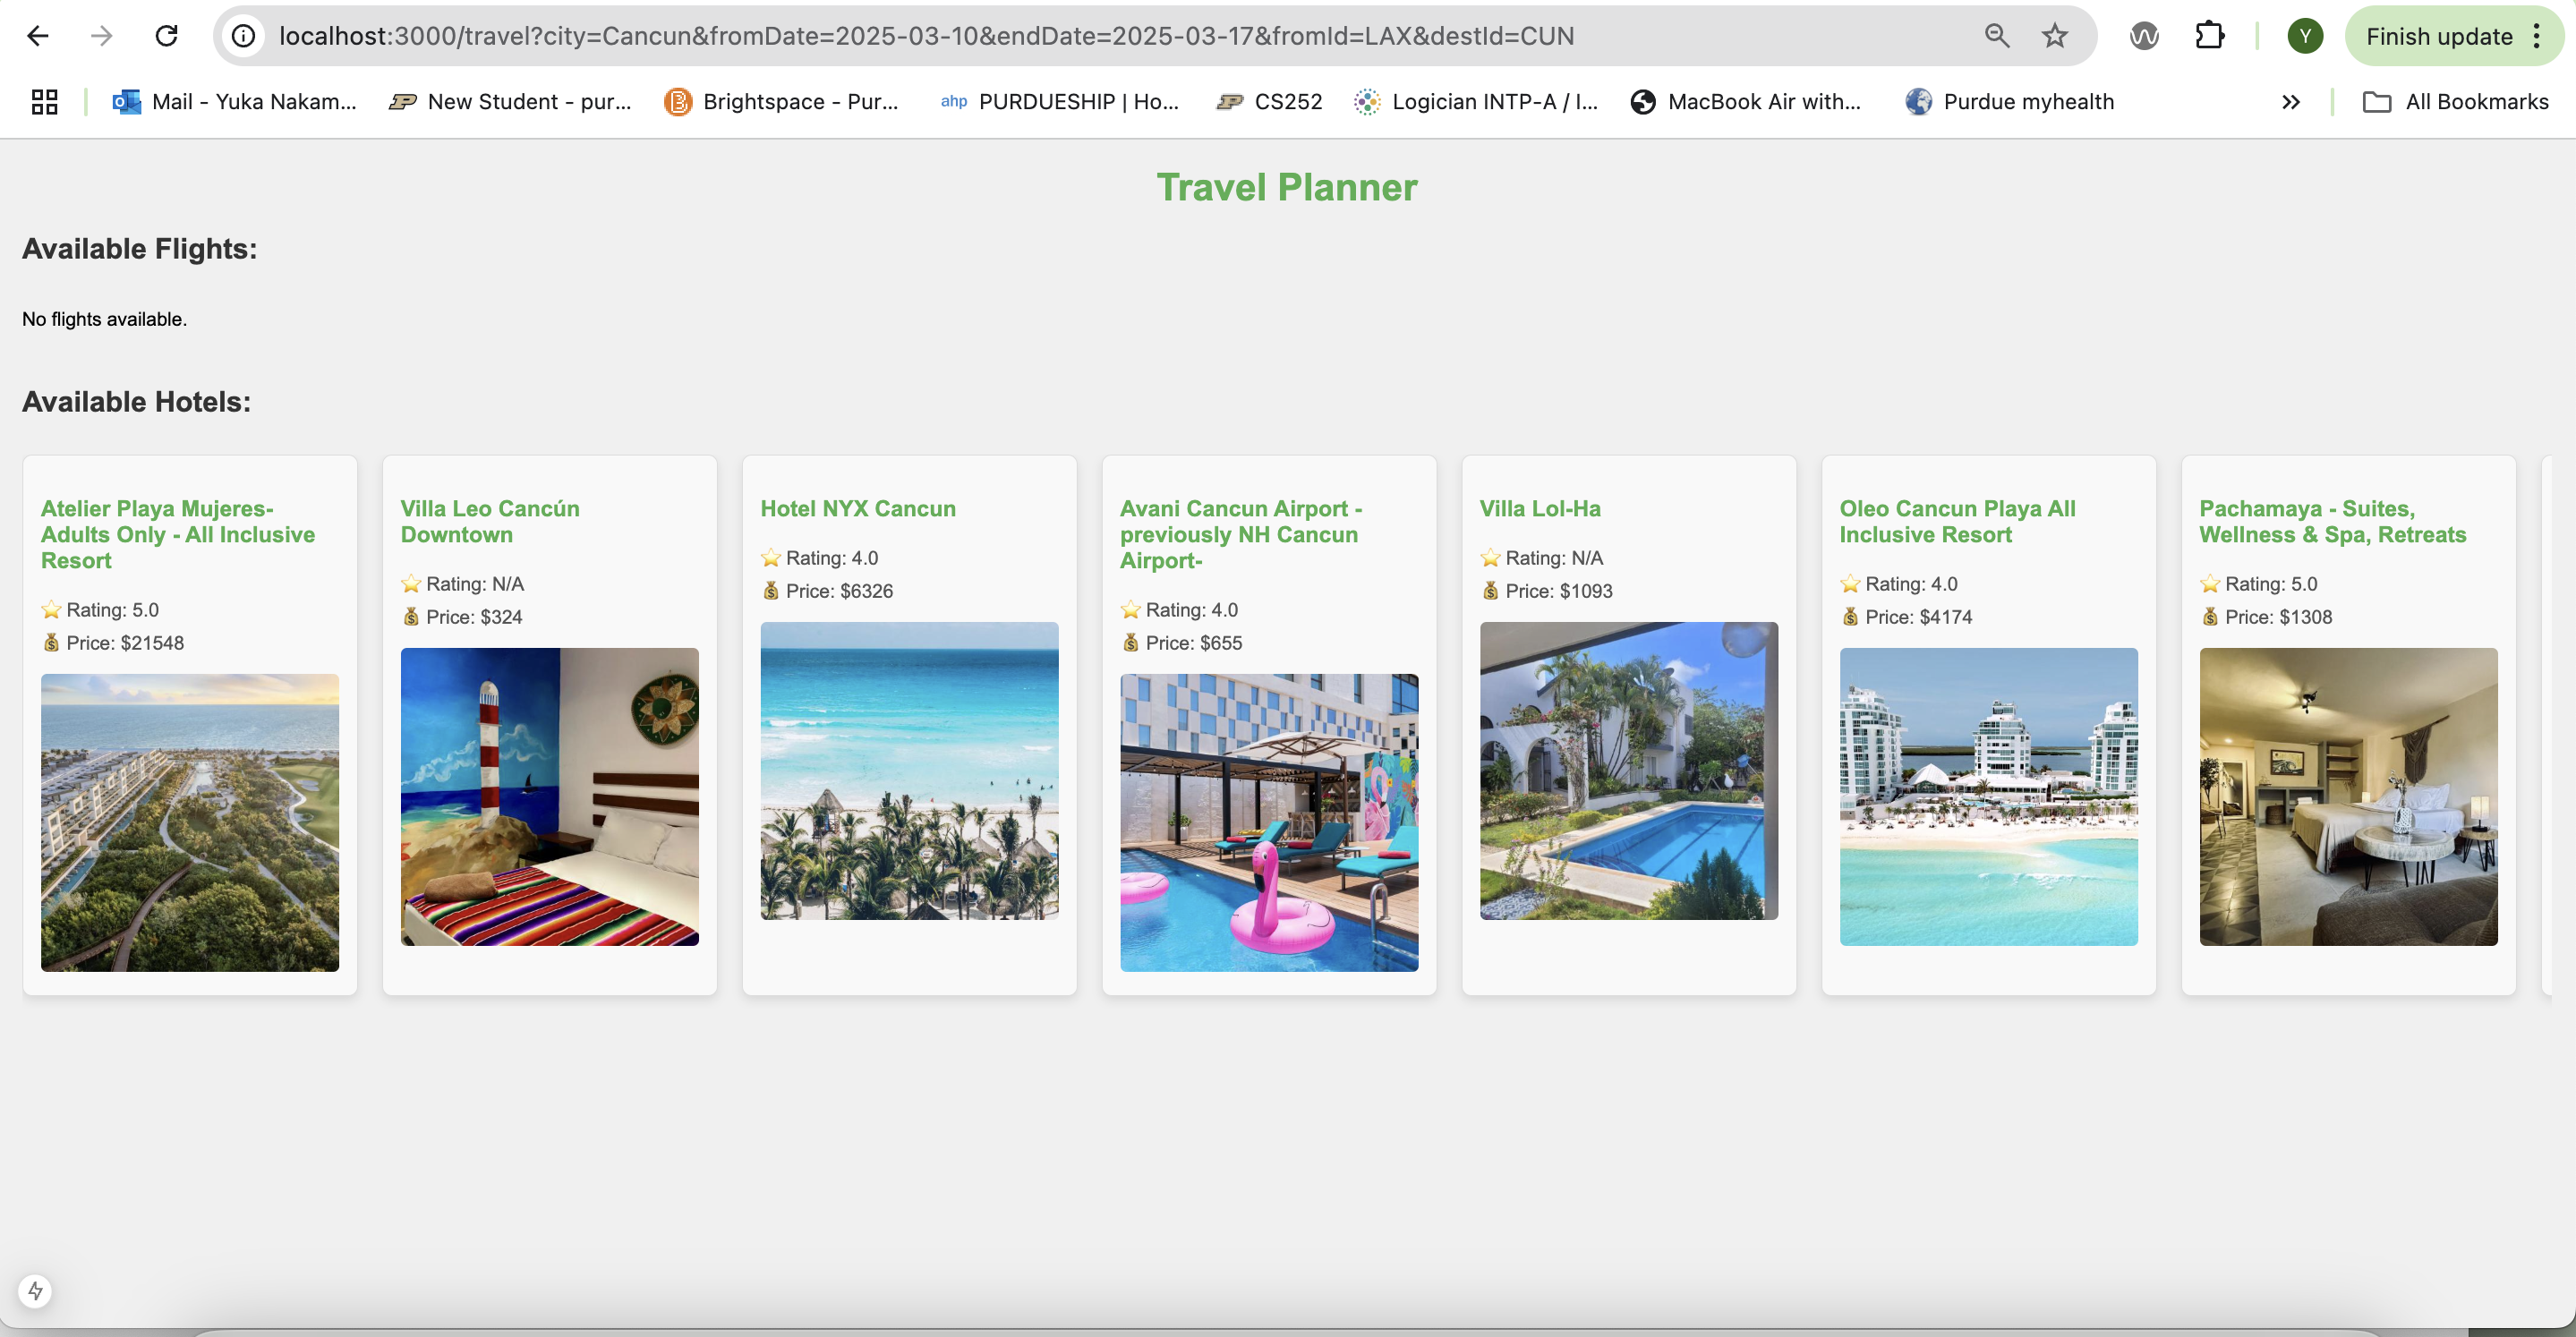Click the browser back arrow
Image resolution: width=2576 pixels, height=1337 pixels.
pos(38,36)
